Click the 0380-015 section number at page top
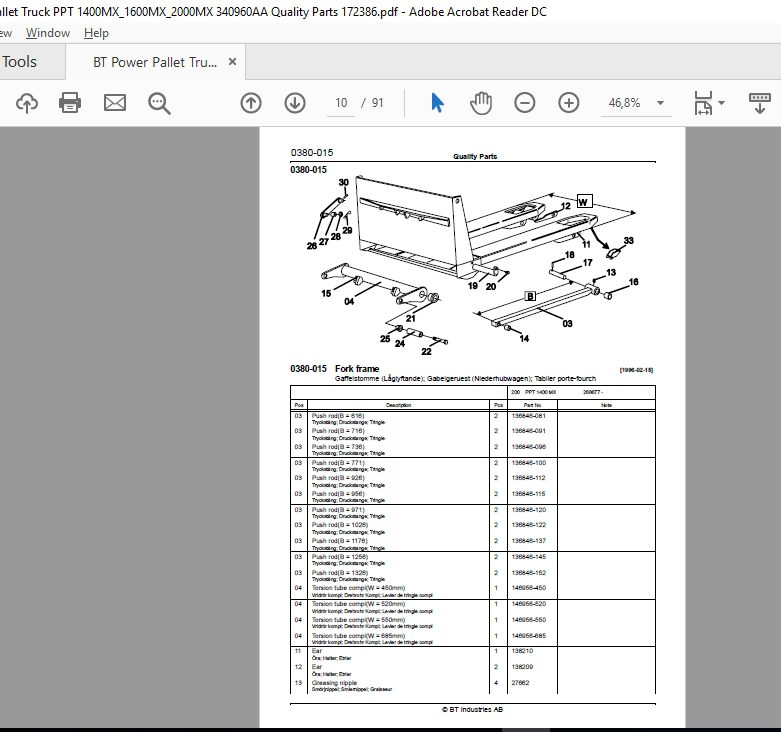 click(x=312, y=152)
